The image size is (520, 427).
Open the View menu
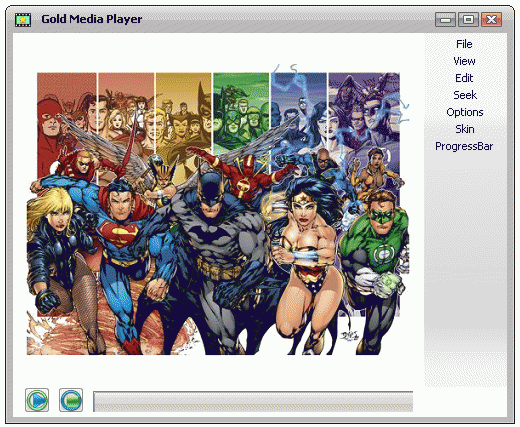[464, 61]
